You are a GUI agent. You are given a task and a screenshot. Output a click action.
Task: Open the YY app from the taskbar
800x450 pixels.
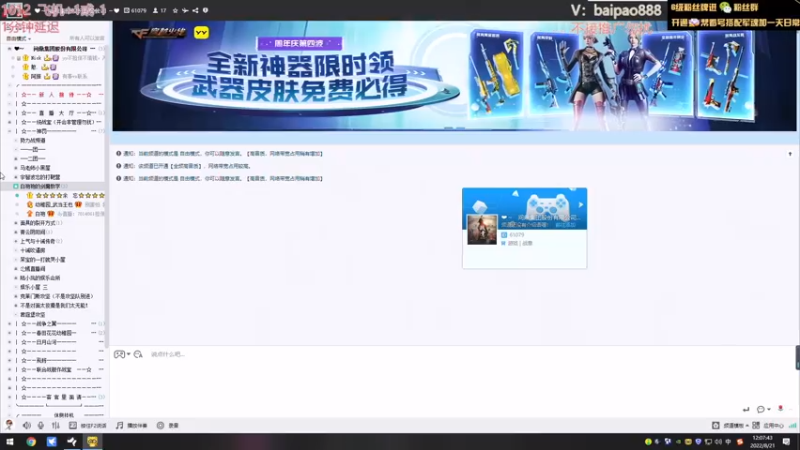92,441
